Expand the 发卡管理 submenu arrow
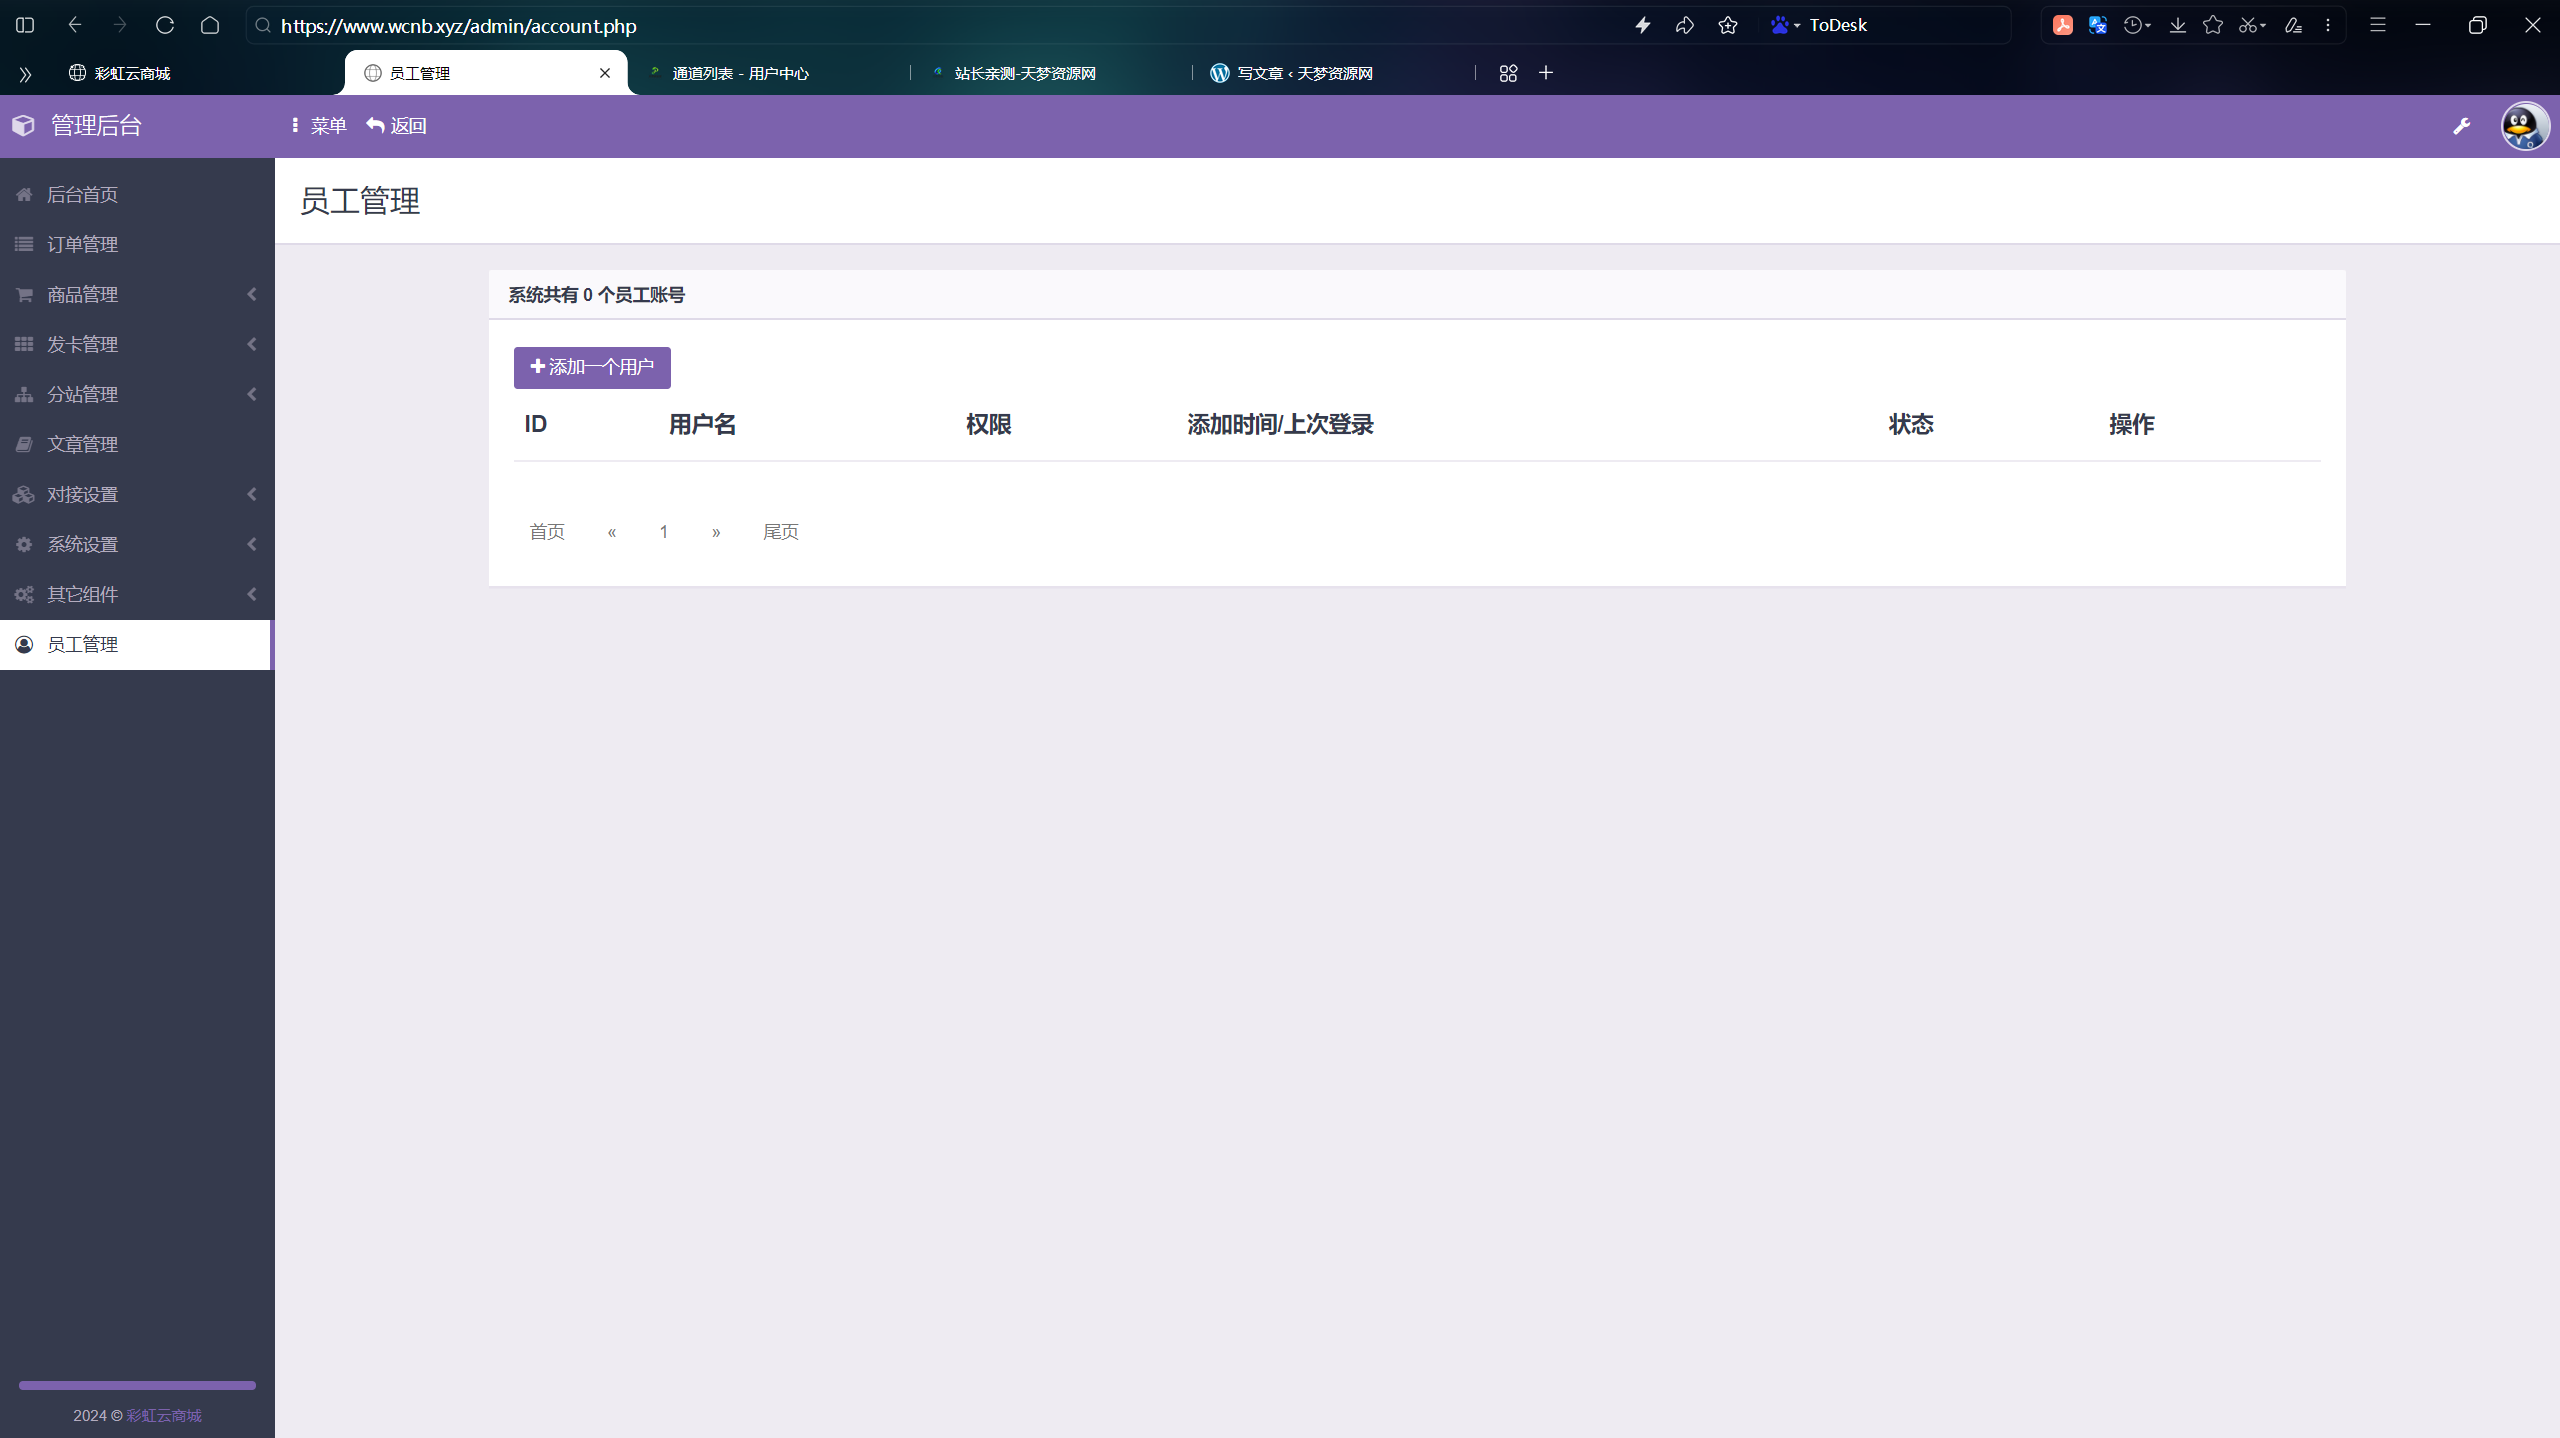The width and height of the screenshot is (2560, 1438). tap(252, 344)
